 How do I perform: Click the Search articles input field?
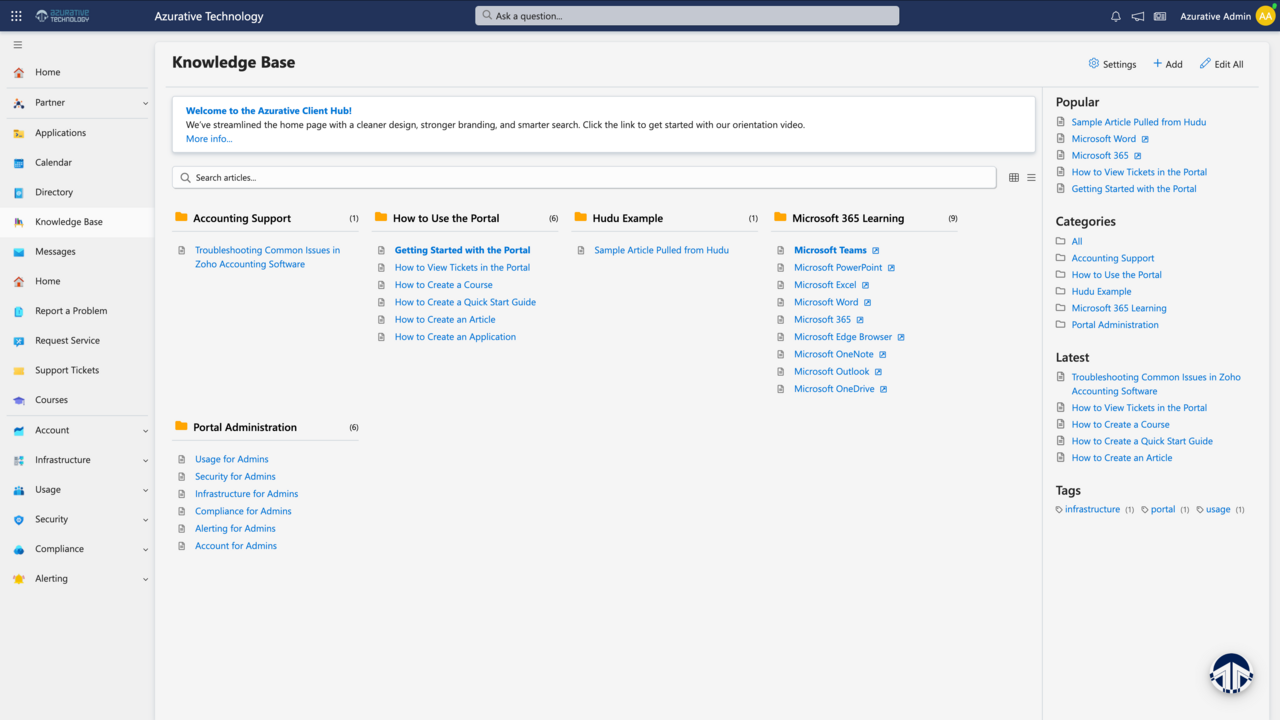(x=584, y=178)
